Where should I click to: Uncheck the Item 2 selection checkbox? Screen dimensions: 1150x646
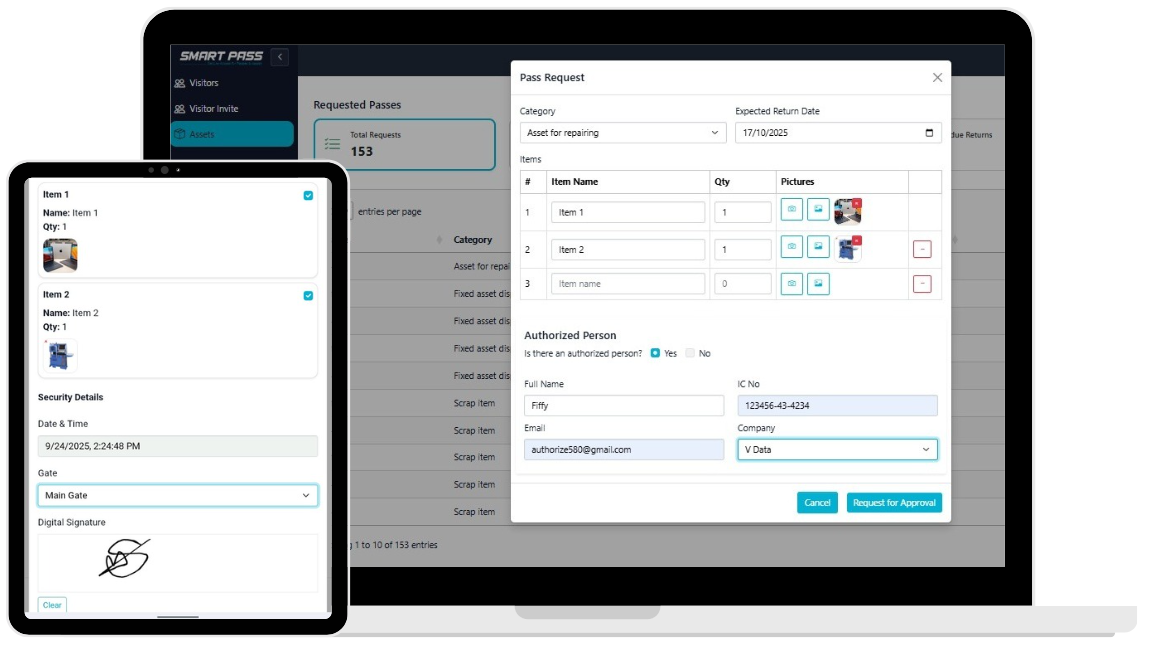coord(307,296)
